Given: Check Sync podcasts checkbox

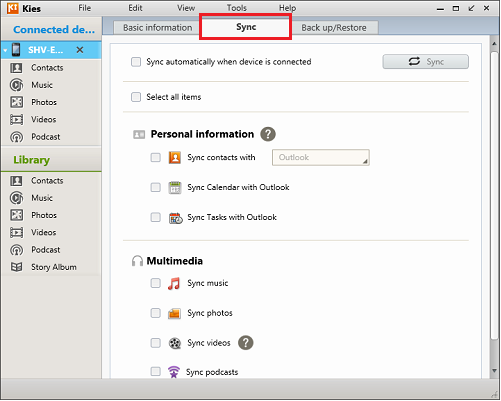Looking at the screenshot, I should [156, 371].
